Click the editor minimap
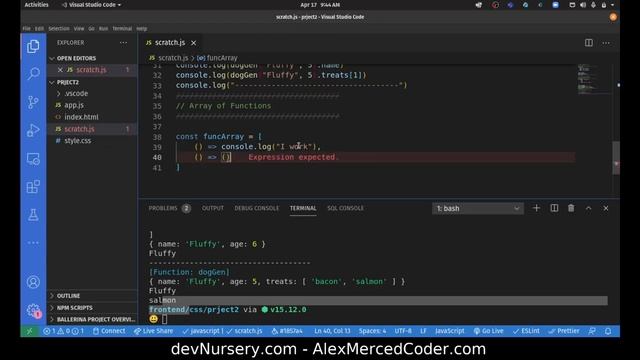640x360 pixels. pos(594,80)
